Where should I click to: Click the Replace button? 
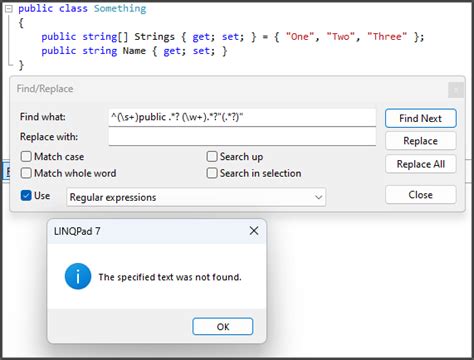click(420, 141)
